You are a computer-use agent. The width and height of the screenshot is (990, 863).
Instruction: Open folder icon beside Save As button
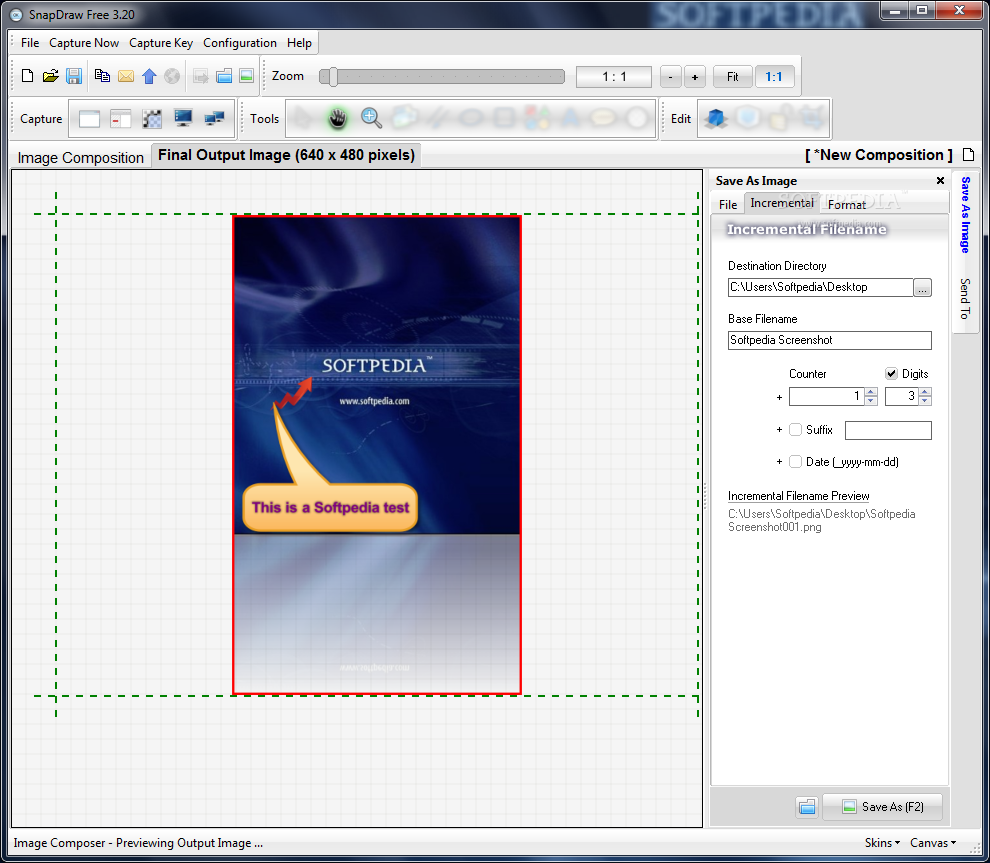point(807,807)
